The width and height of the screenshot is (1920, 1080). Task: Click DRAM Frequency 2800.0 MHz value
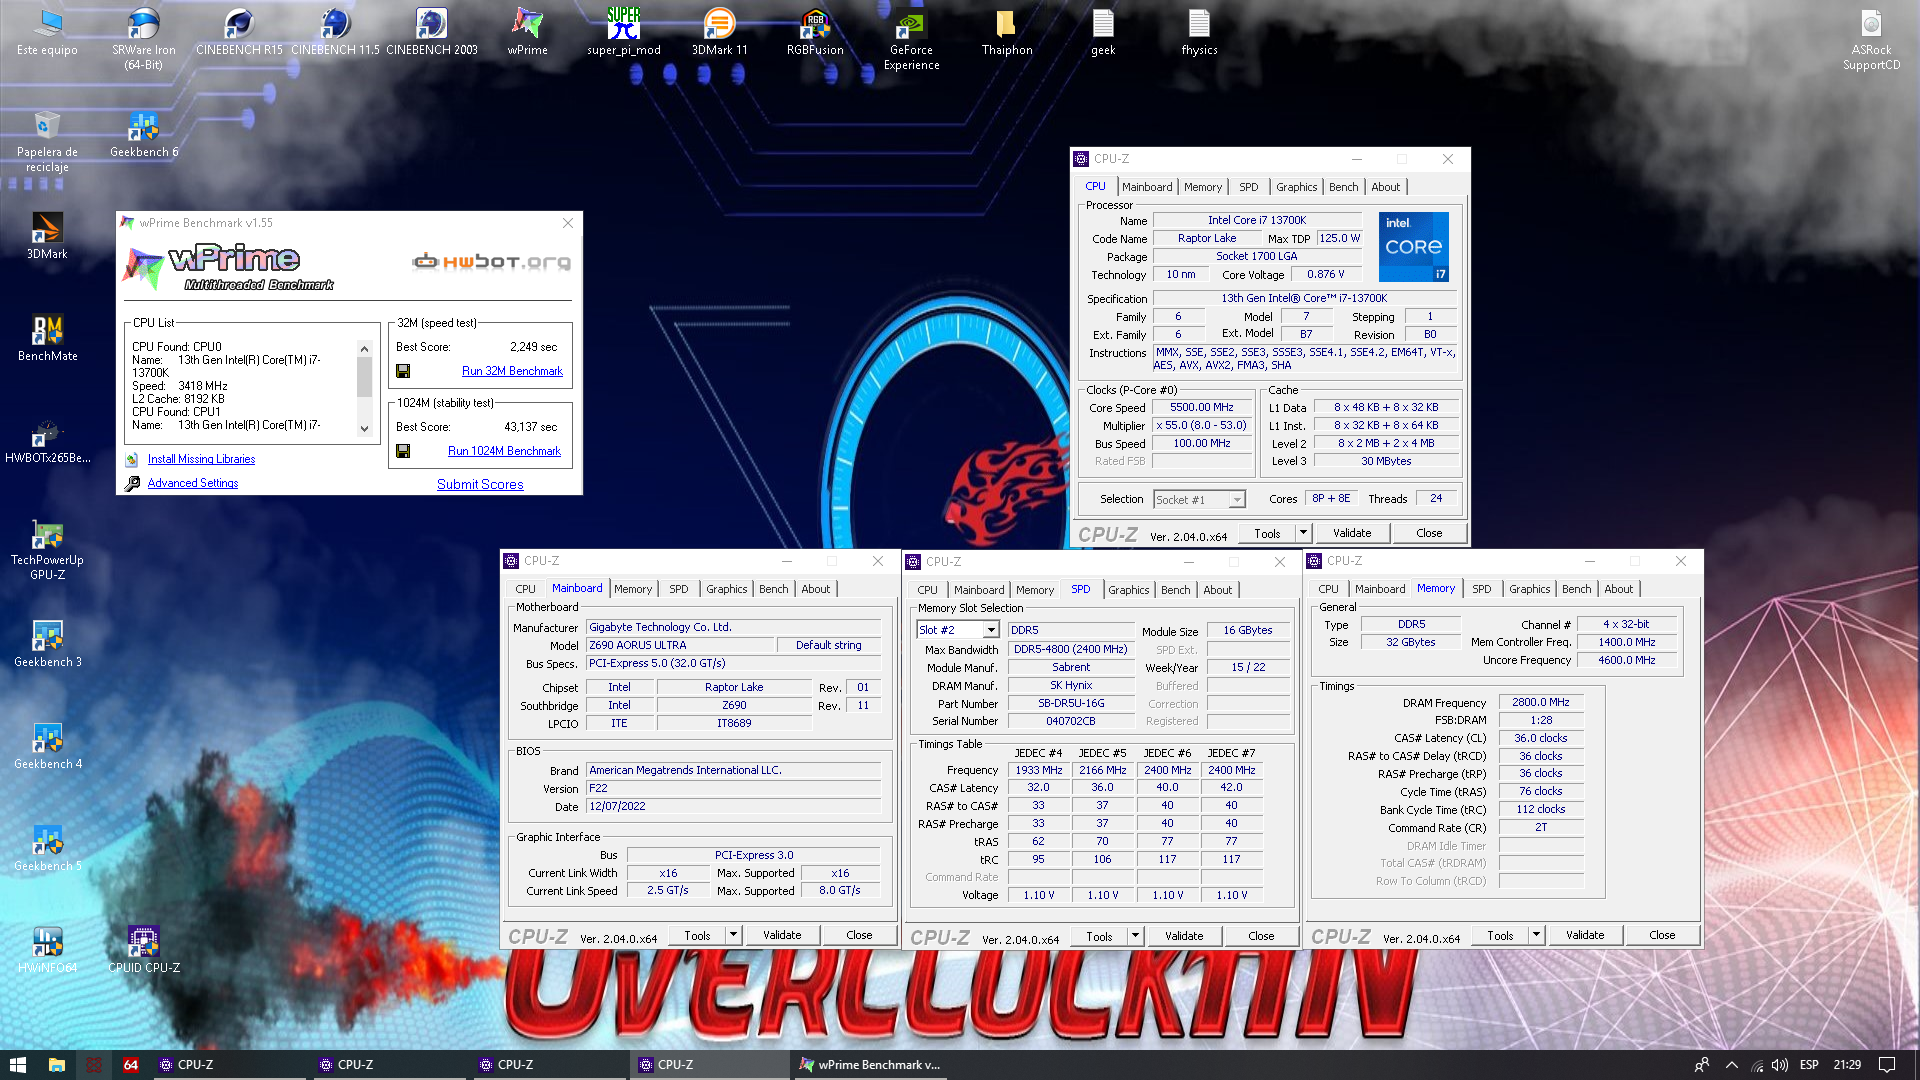(x=1540, y=702)
